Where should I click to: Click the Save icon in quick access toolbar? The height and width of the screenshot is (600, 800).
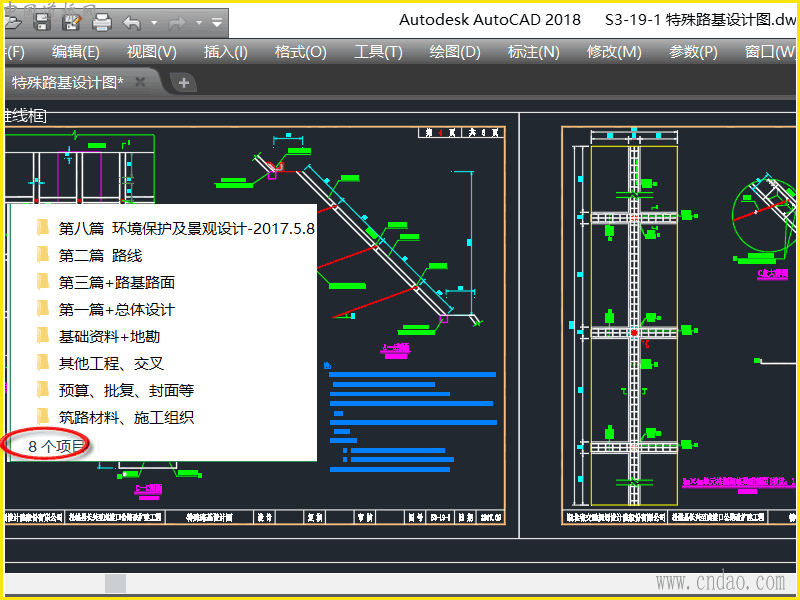click(43, 21)
